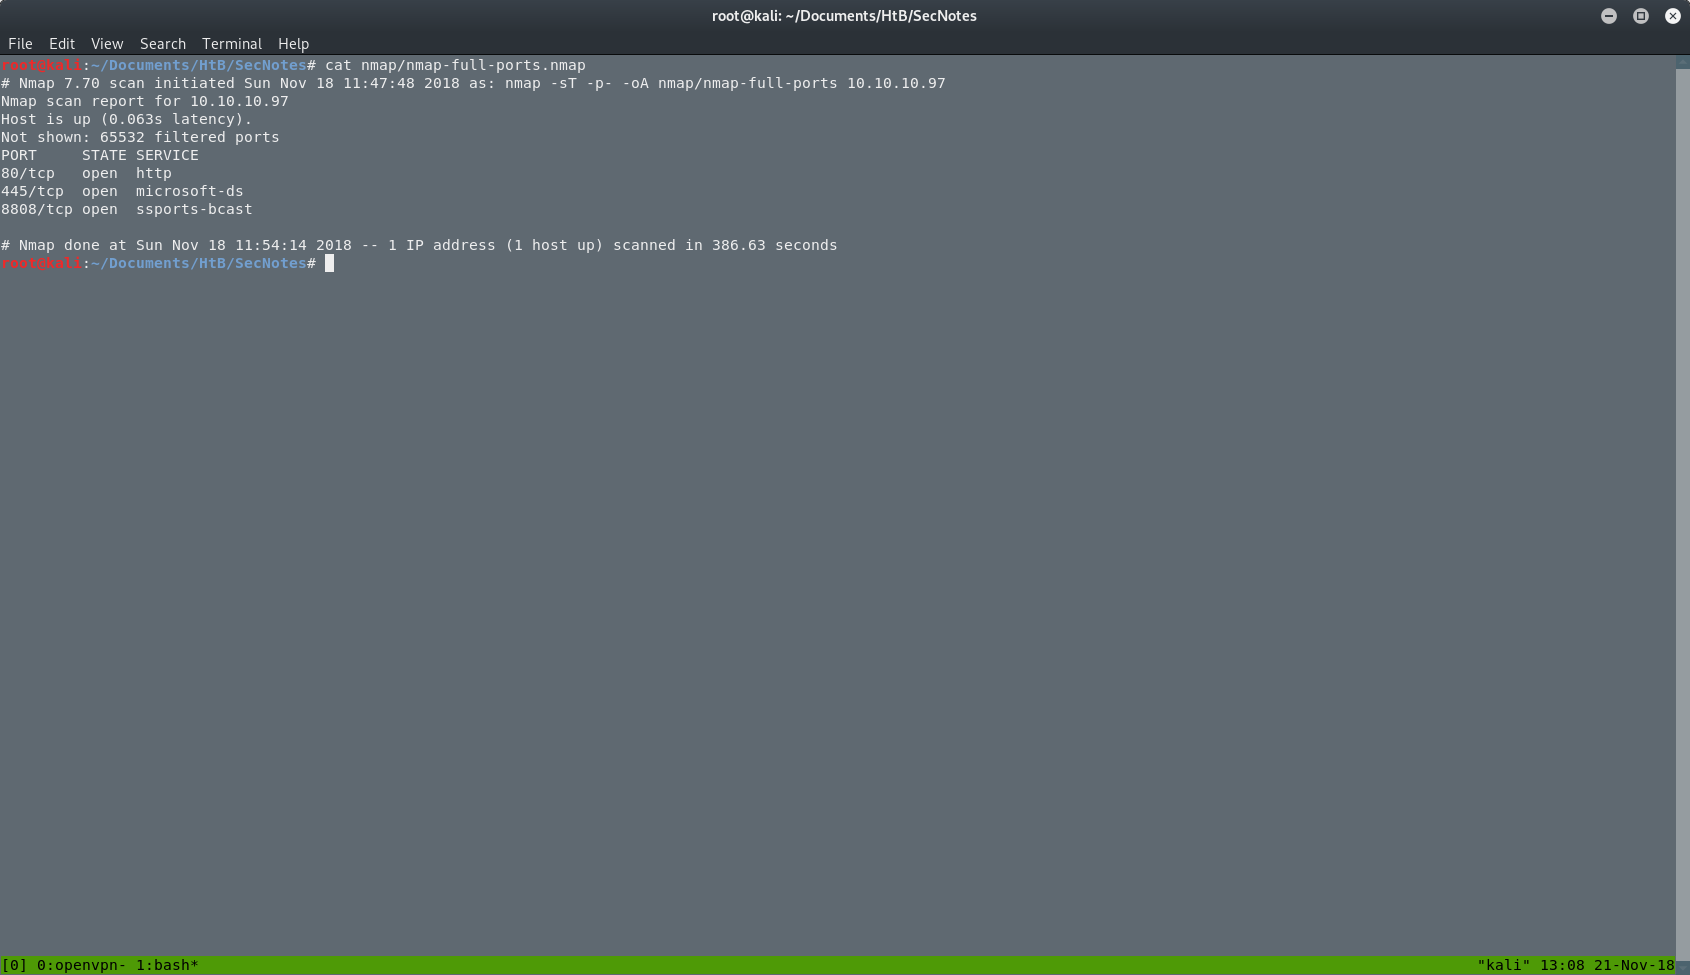Screen dimensions: 1690x975
Task: Click the tmux session indicator [0]
Action: click(14, 965)
